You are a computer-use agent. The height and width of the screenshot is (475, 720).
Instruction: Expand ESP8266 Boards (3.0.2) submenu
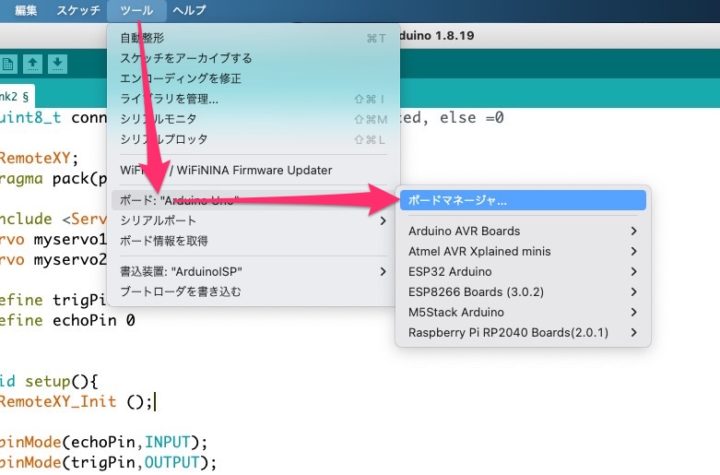pyautogui.click(x=522, y=292)
